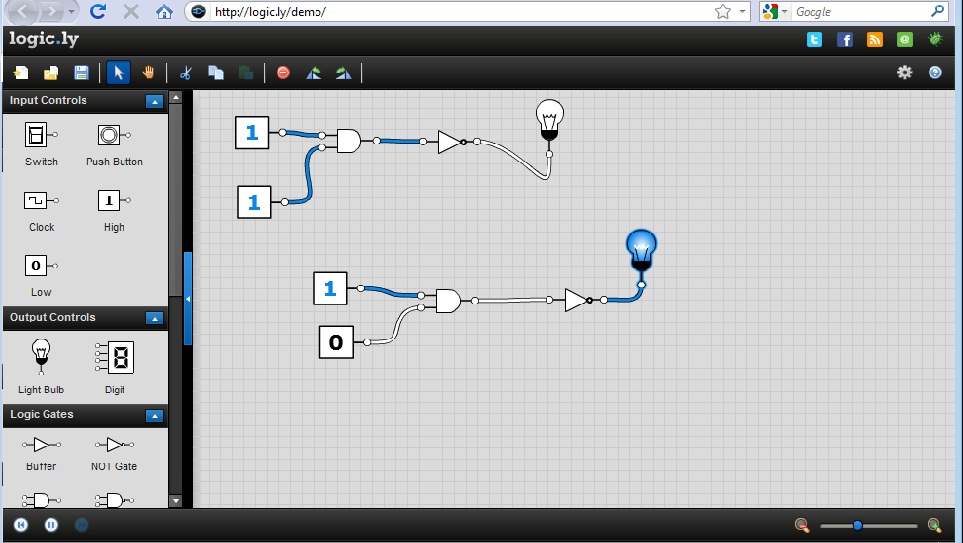Toggle the low constant 0 in bottom circuit

click(336, 342)
